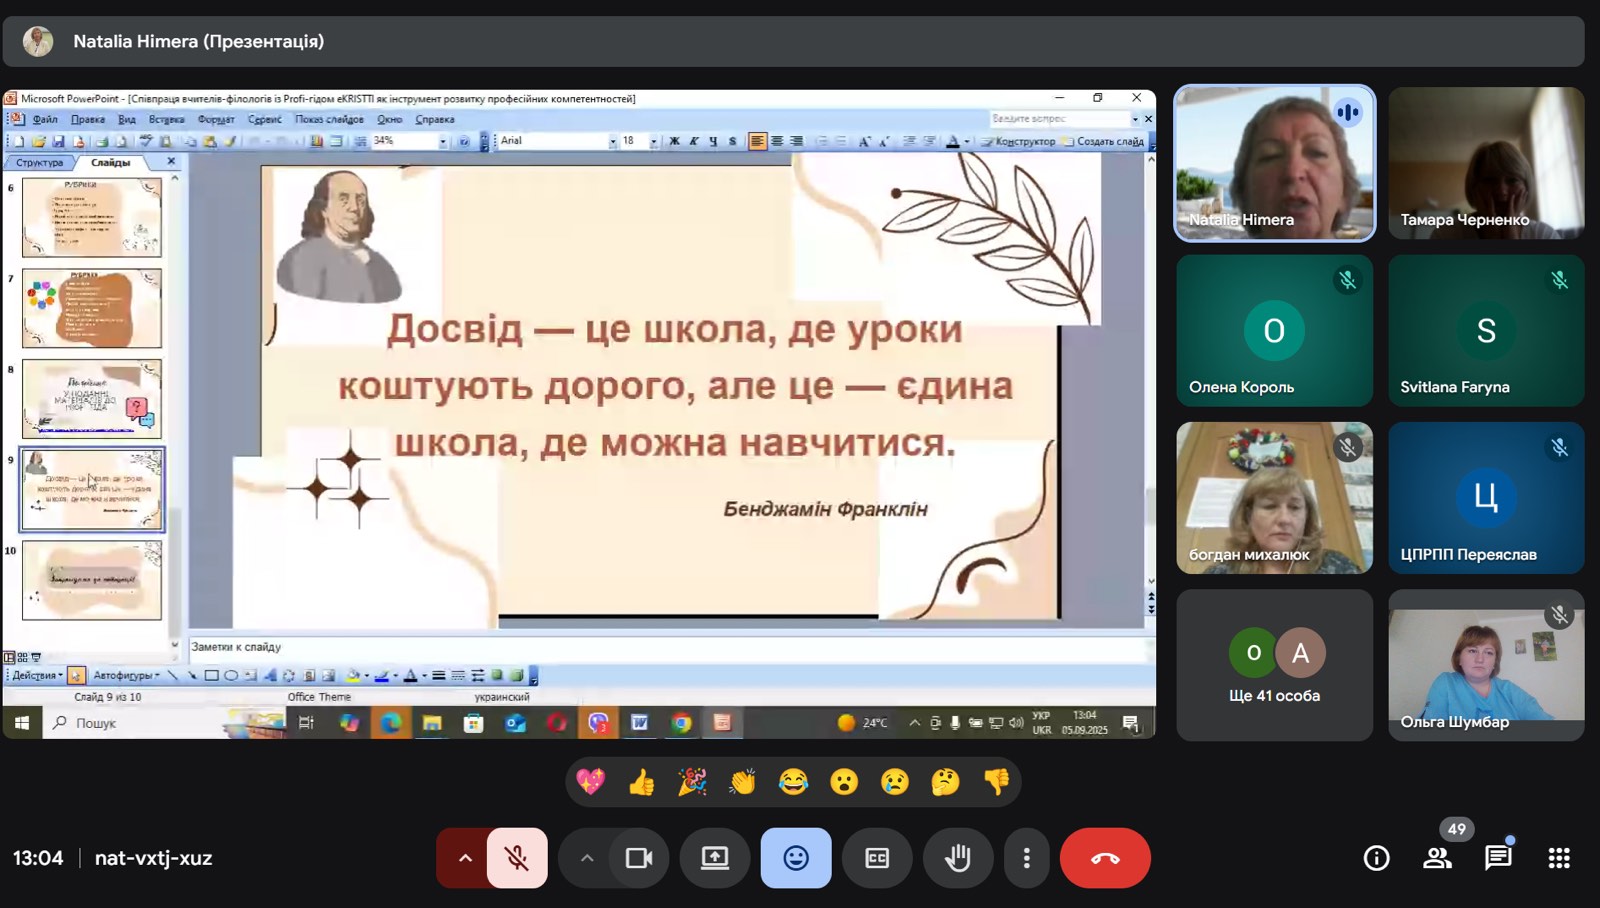The height and width of the screenshot is (908, 1600).
Task: Select the Rectangle drawing tool
Action: pyautogui.click(x=211, y=676)
